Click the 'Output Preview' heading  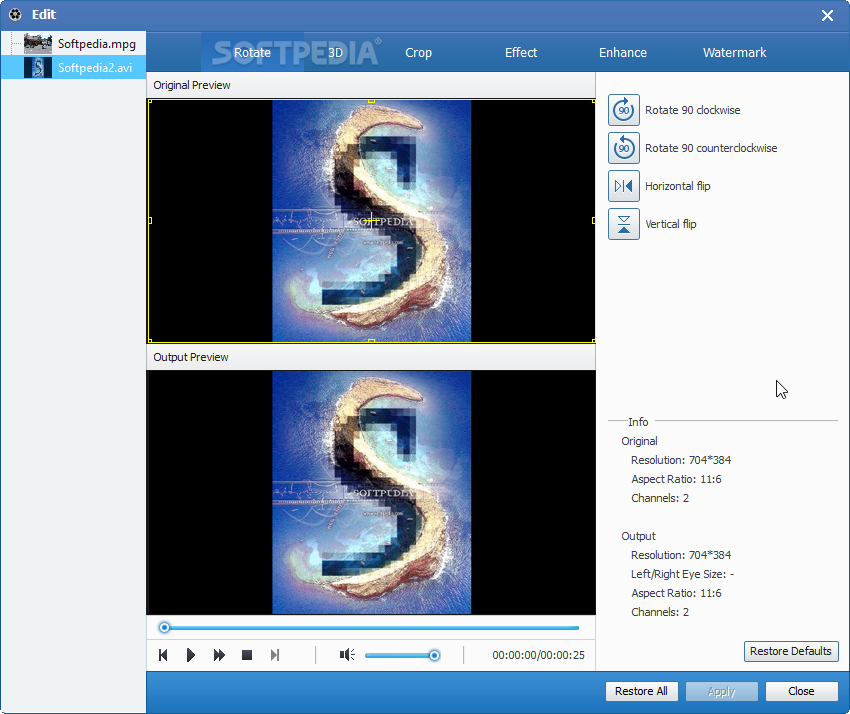coord(190,357)
